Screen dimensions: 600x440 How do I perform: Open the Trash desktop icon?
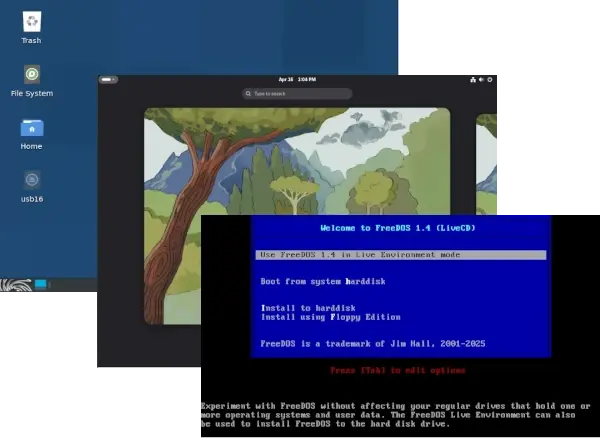[x=31, y=28]
